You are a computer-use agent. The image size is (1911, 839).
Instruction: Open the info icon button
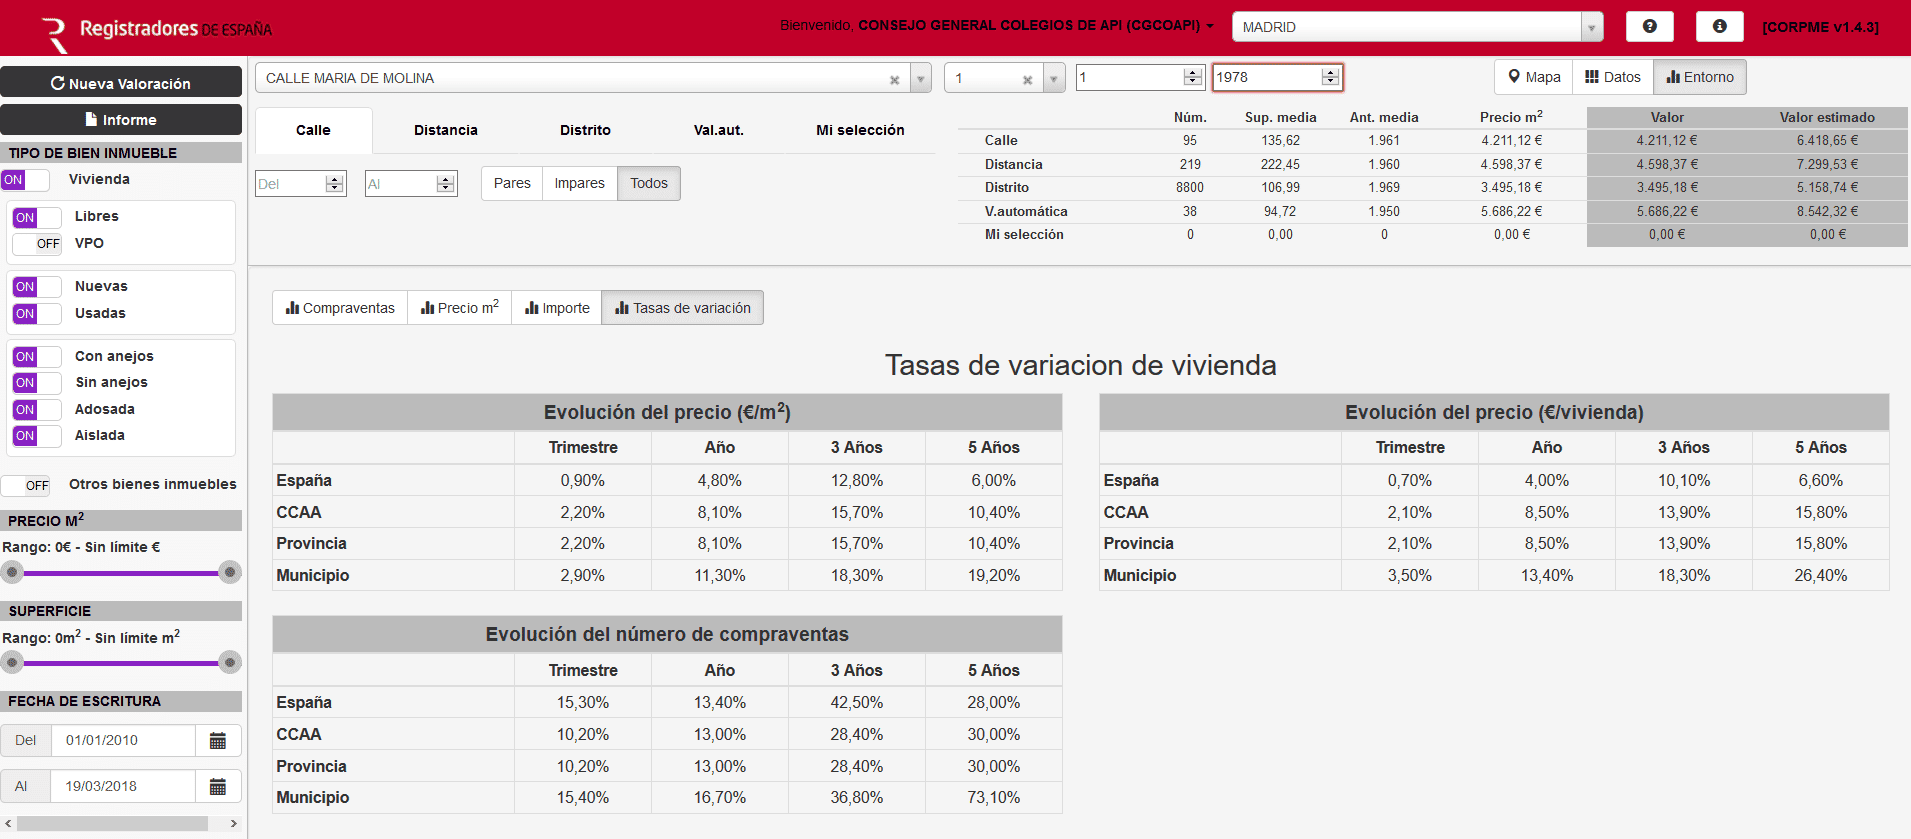click(1720, 27)
